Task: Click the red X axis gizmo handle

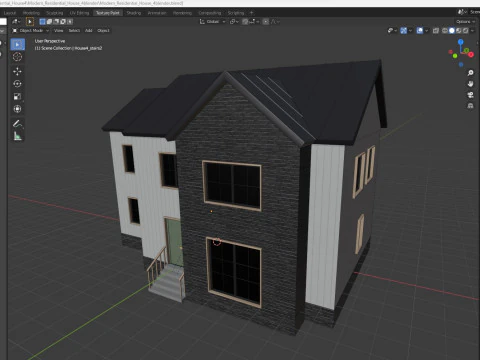Action: coord(471,54)
